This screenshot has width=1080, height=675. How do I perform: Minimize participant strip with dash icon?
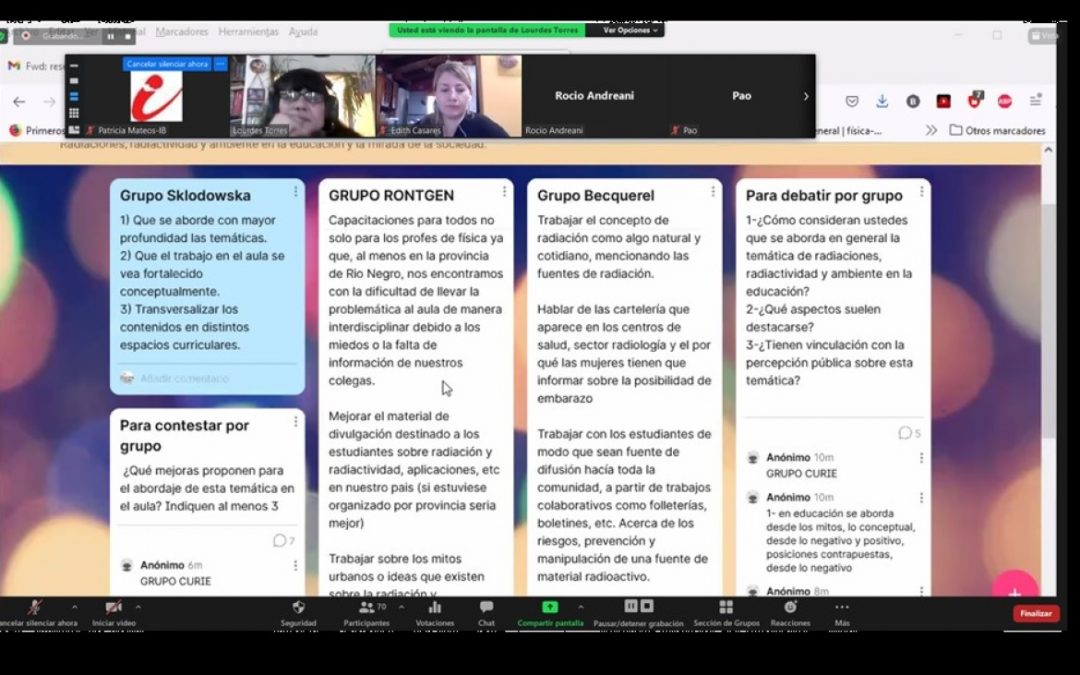[x=74, y=66]
